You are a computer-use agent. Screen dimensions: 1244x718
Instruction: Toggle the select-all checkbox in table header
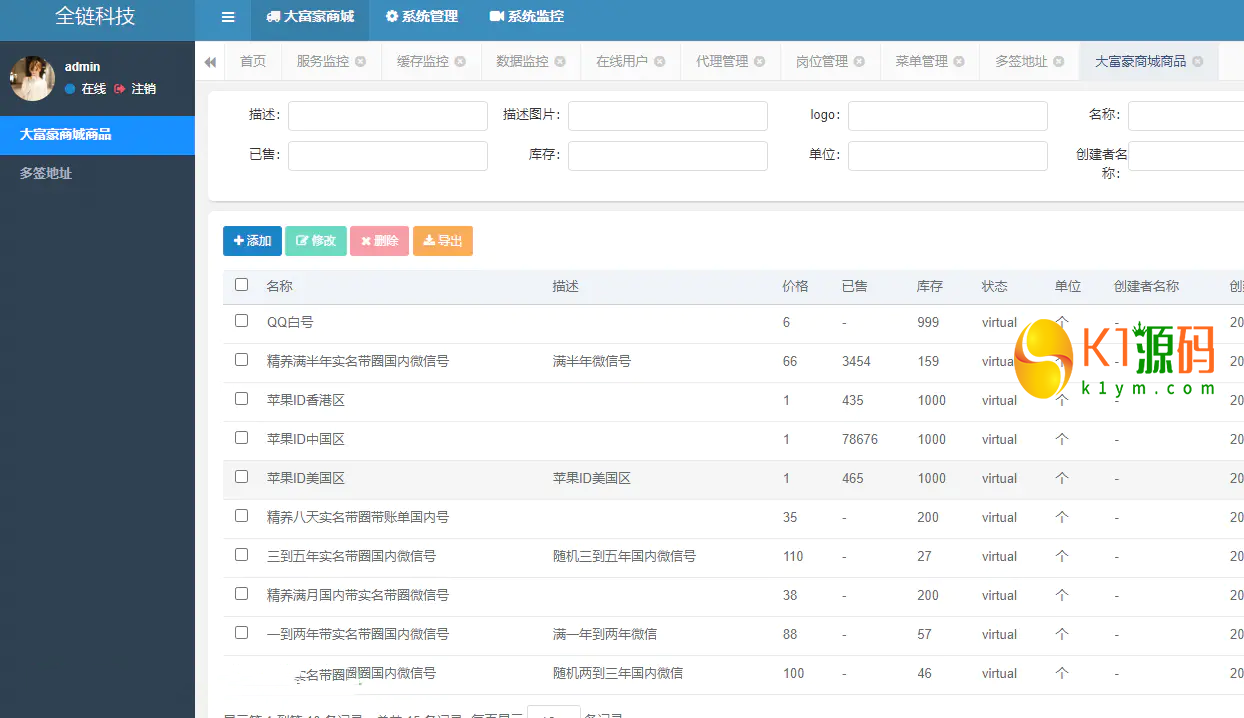[241, 285]
